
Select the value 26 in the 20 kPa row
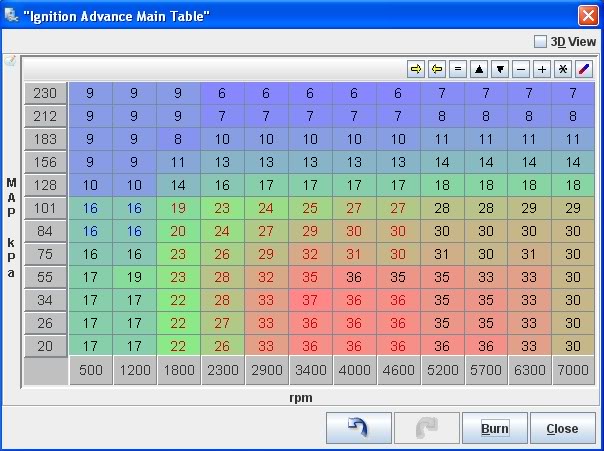click(222, 346)
